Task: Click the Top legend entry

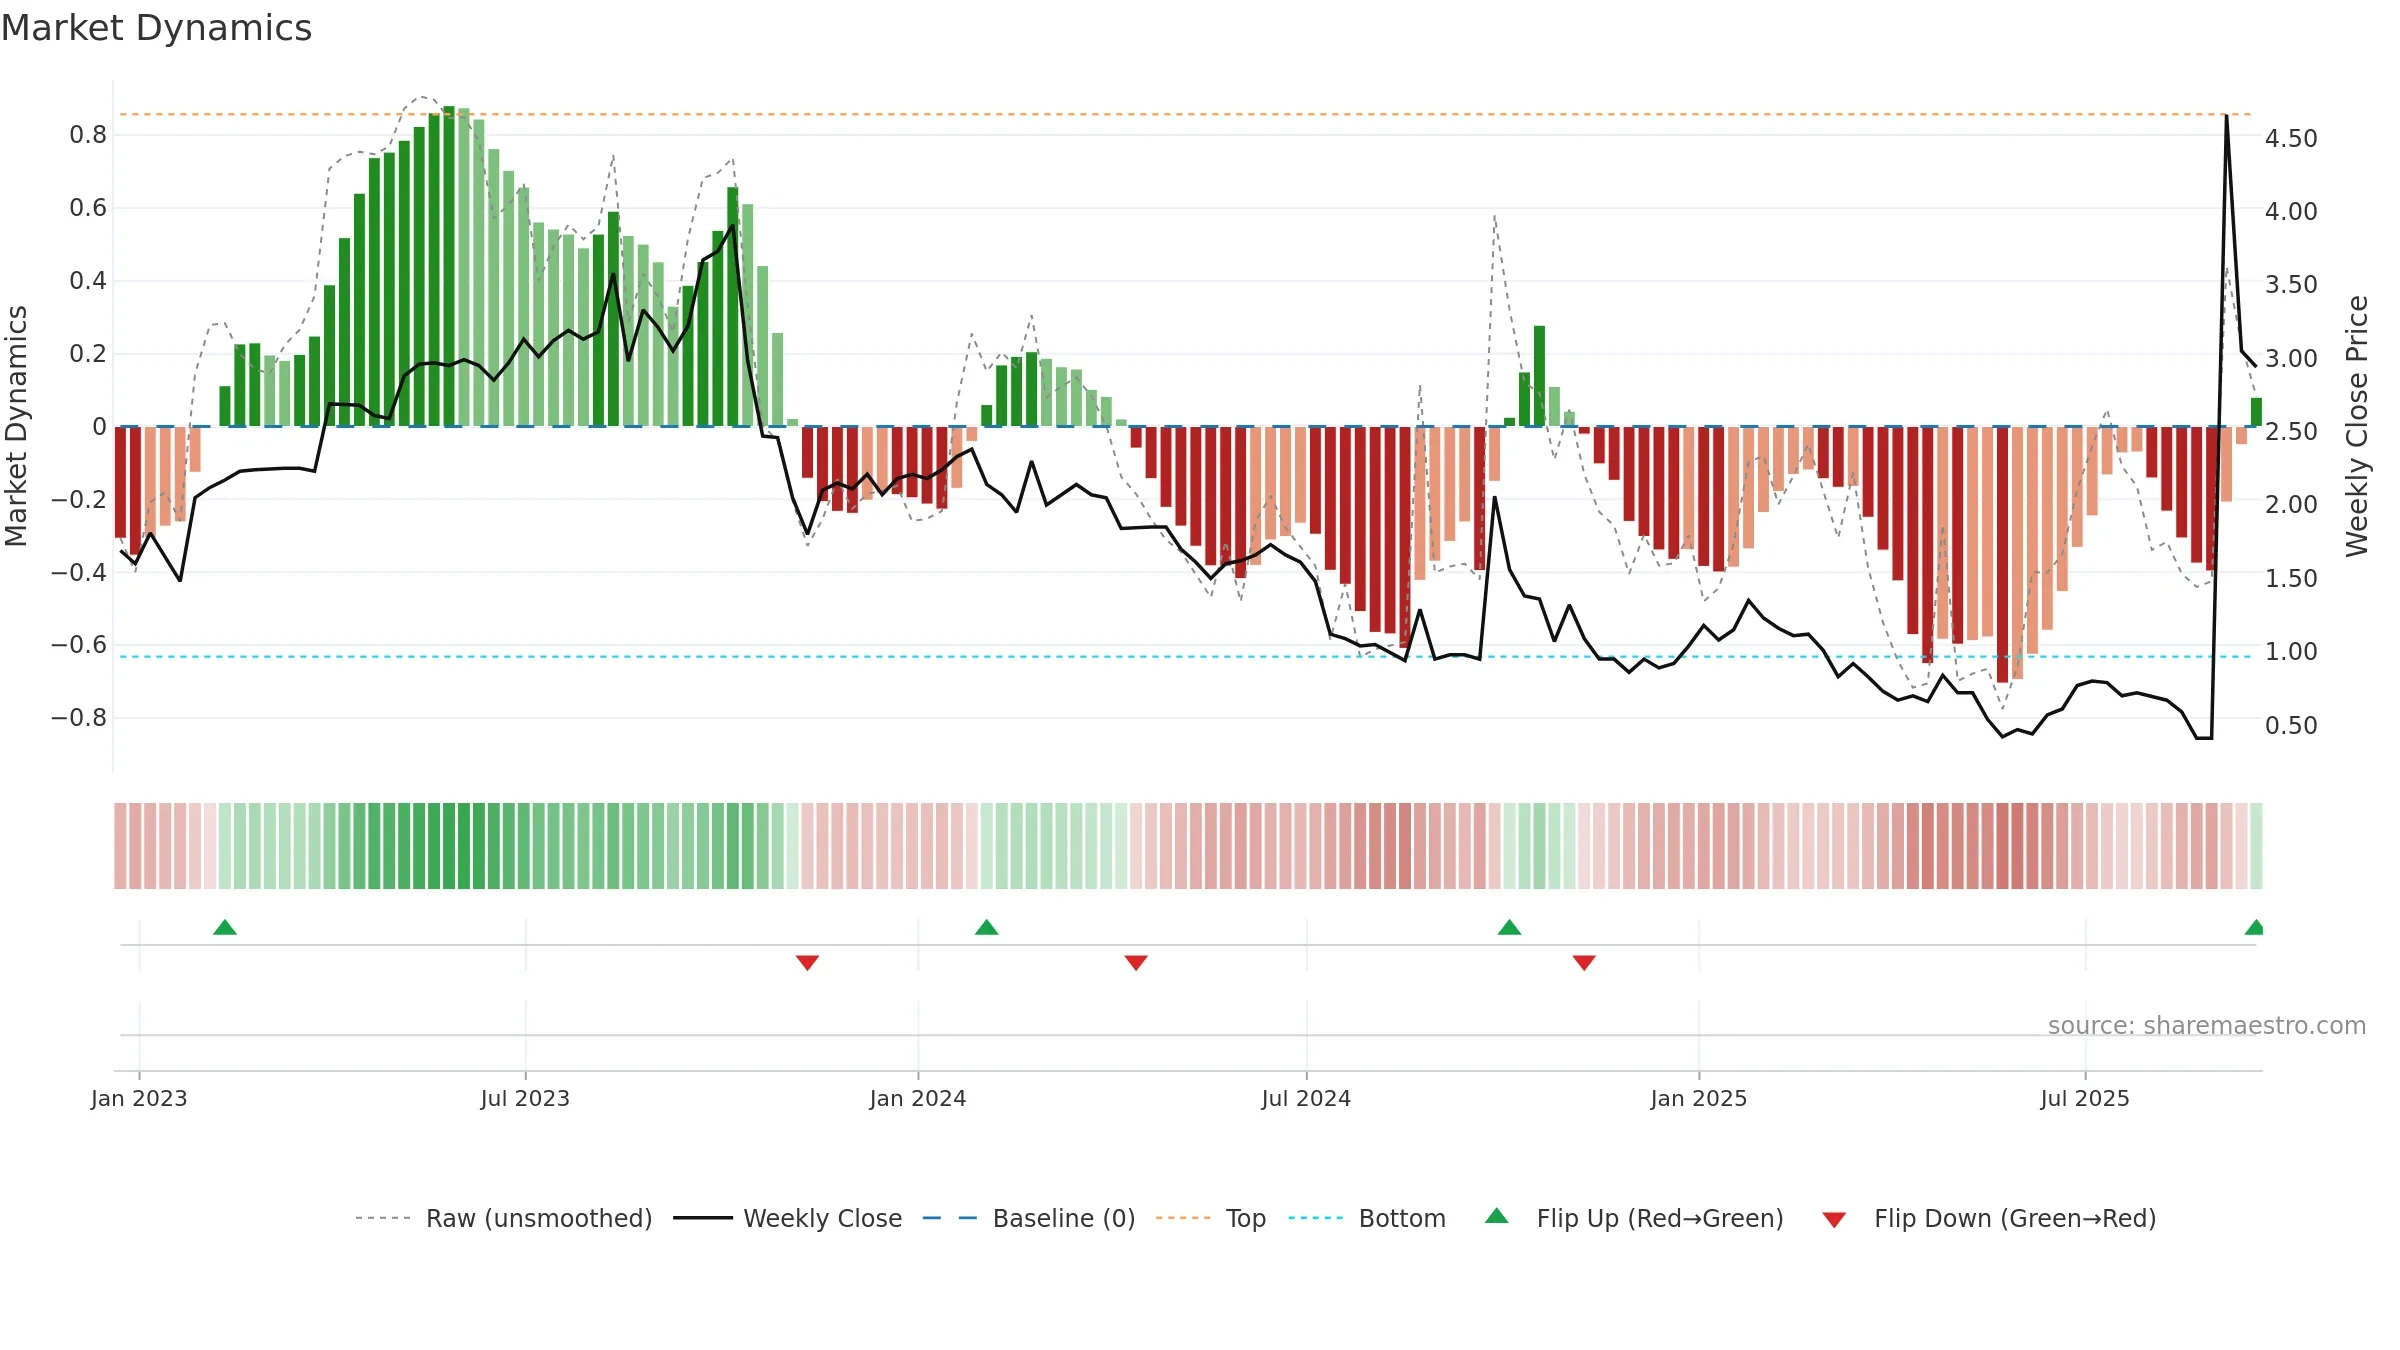Action: [x=1210, y=1218]
